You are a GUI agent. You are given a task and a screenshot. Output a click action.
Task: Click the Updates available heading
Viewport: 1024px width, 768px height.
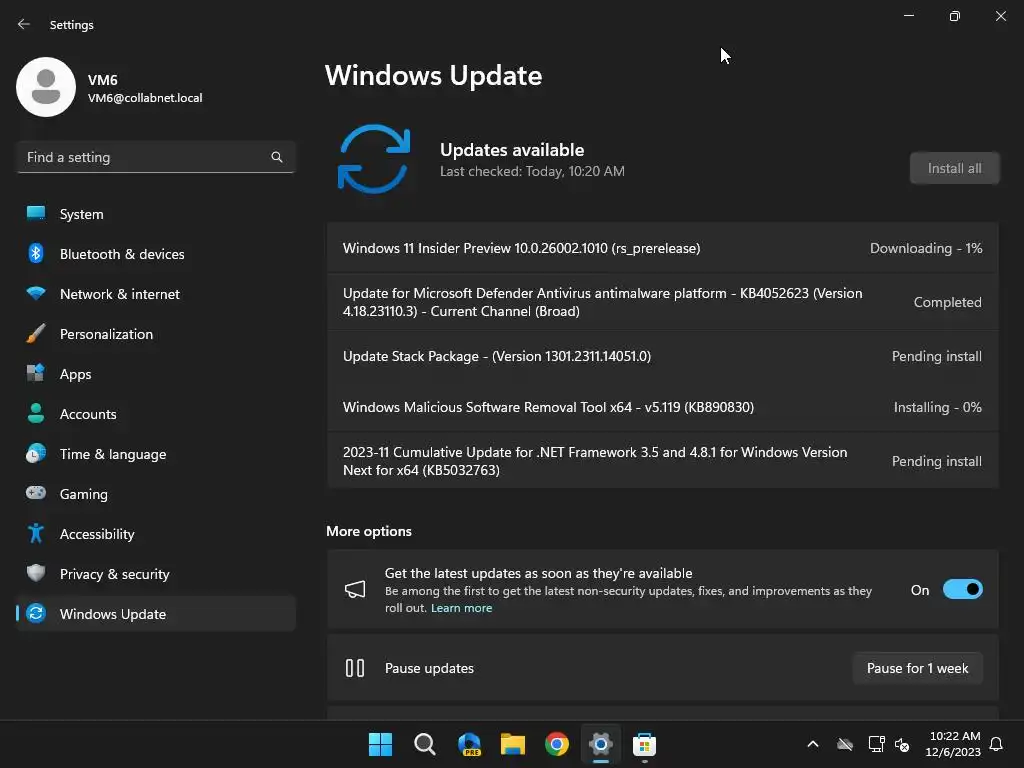(x=512, y=150)
